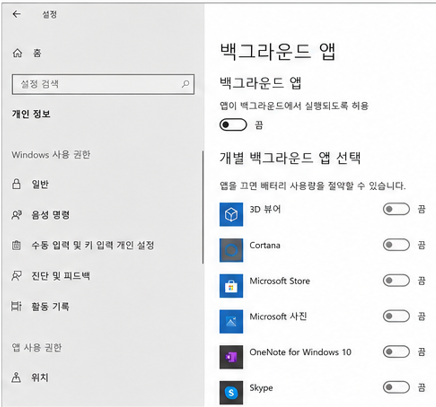Click the OneNote app icon

(231, 357)
